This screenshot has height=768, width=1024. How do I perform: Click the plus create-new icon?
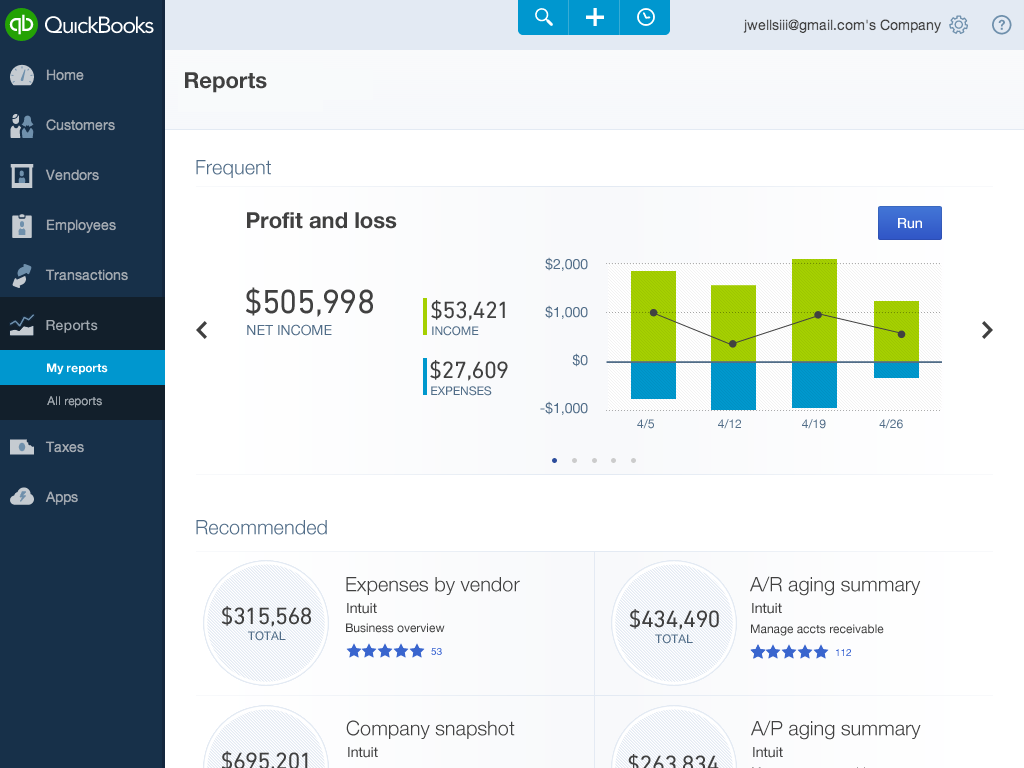594,17
